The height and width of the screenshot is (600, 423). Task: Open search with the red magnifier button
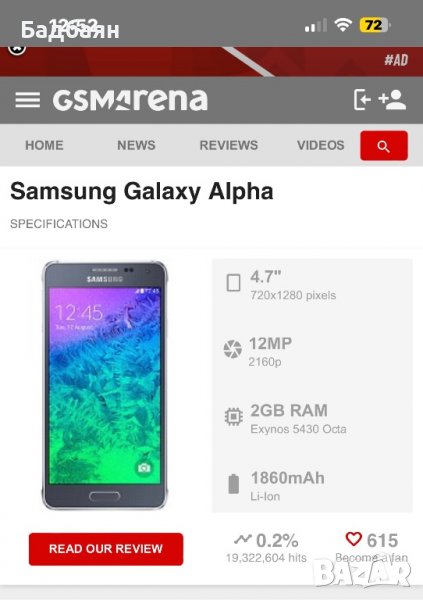(x=384, y=145)
